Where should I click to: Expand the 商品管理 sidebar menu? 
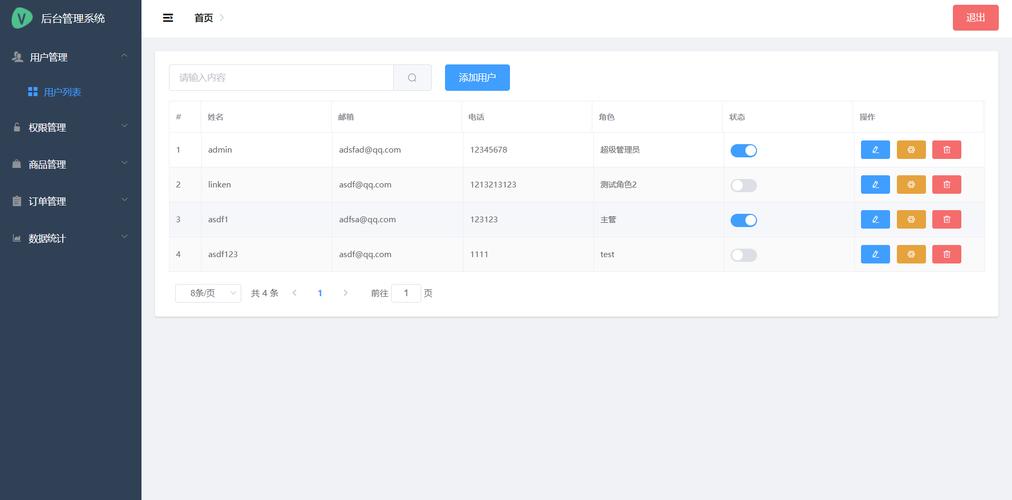pos(70,164)
